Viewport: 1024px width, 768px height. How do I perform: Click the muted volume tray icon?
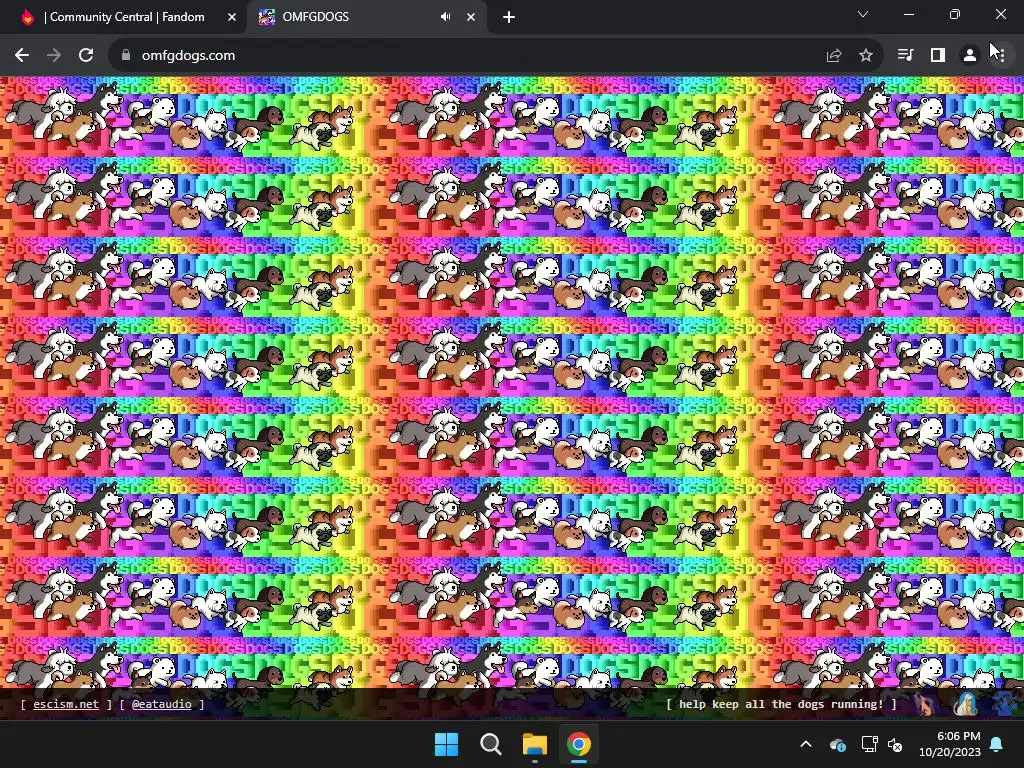coord(895,744)
